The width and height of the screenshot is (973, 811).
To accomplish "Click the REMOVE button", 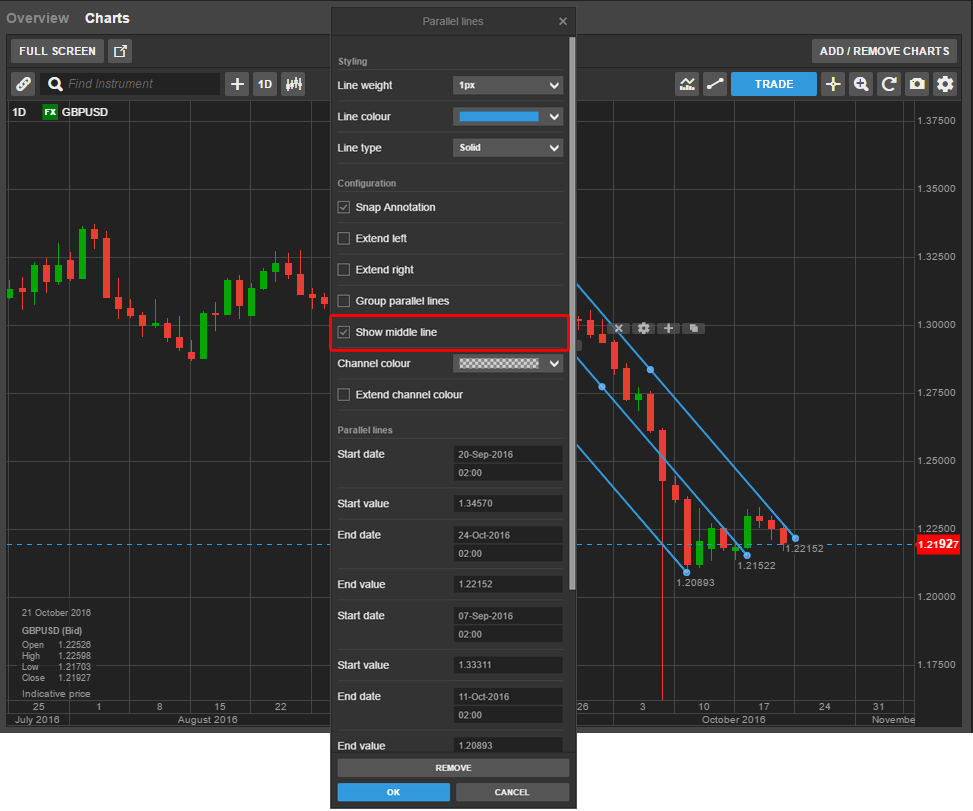I will (453, 768).
